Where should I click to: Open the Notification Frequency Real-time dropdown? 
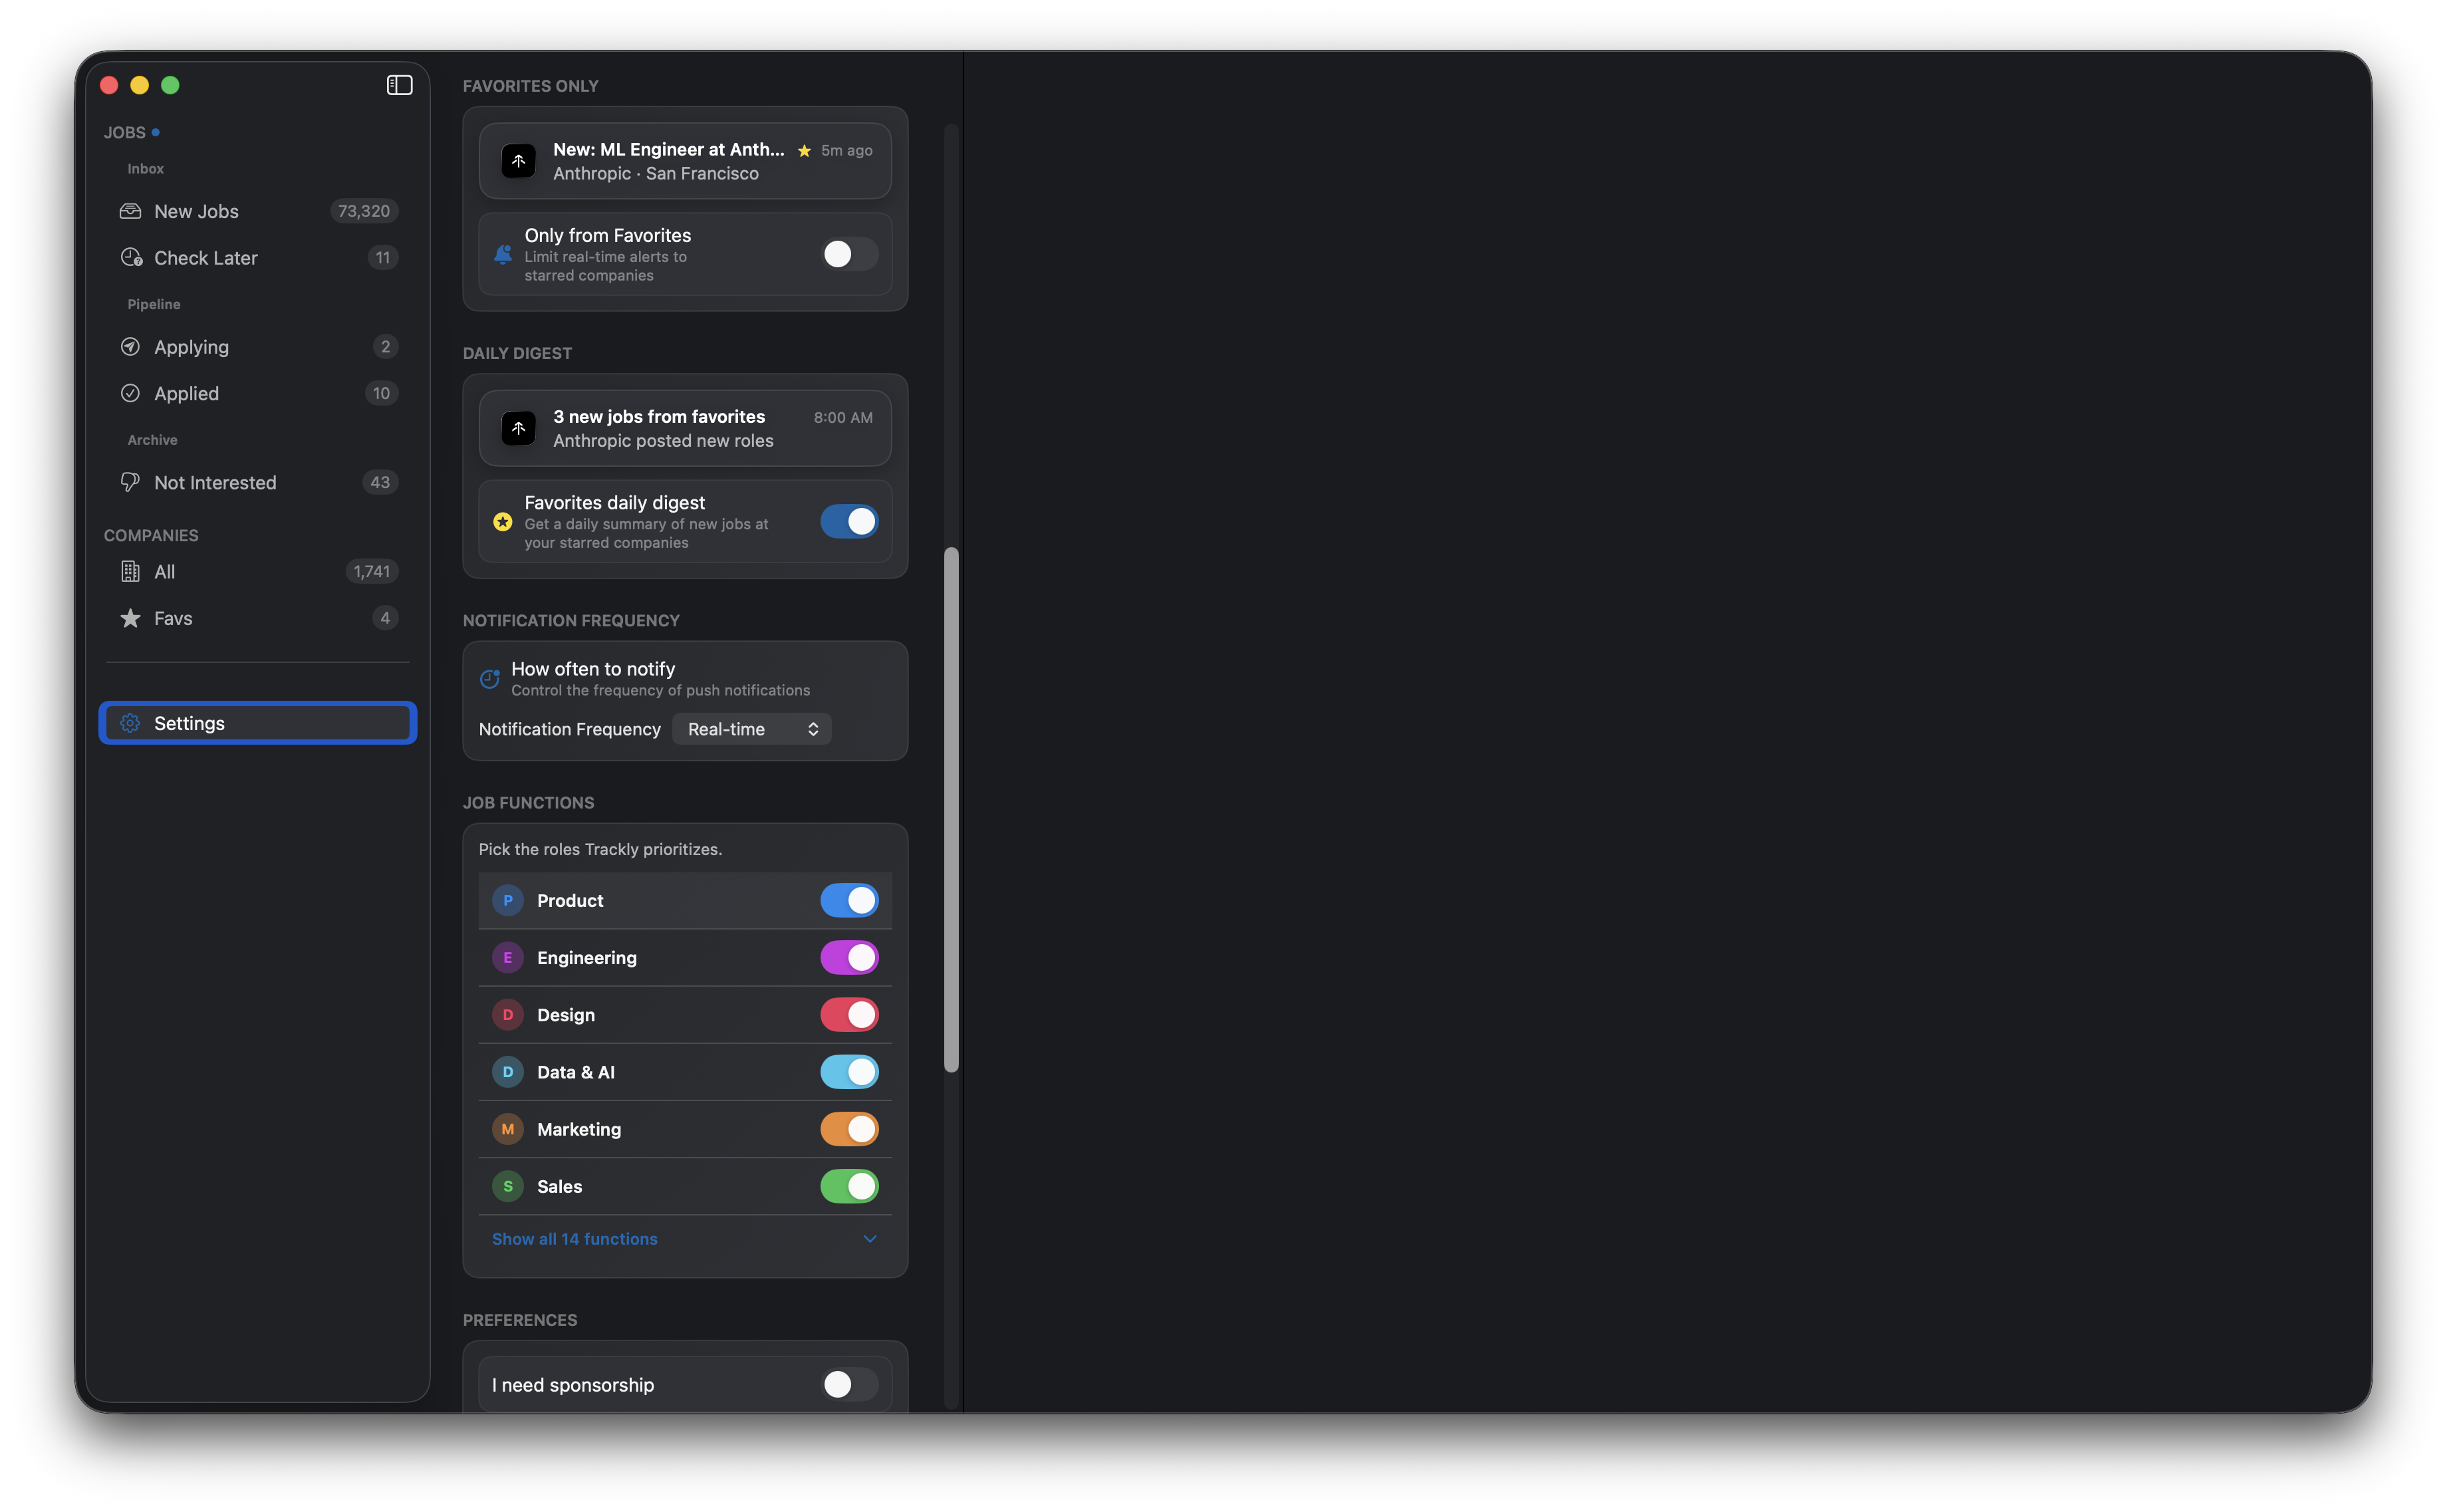(751, 729)
